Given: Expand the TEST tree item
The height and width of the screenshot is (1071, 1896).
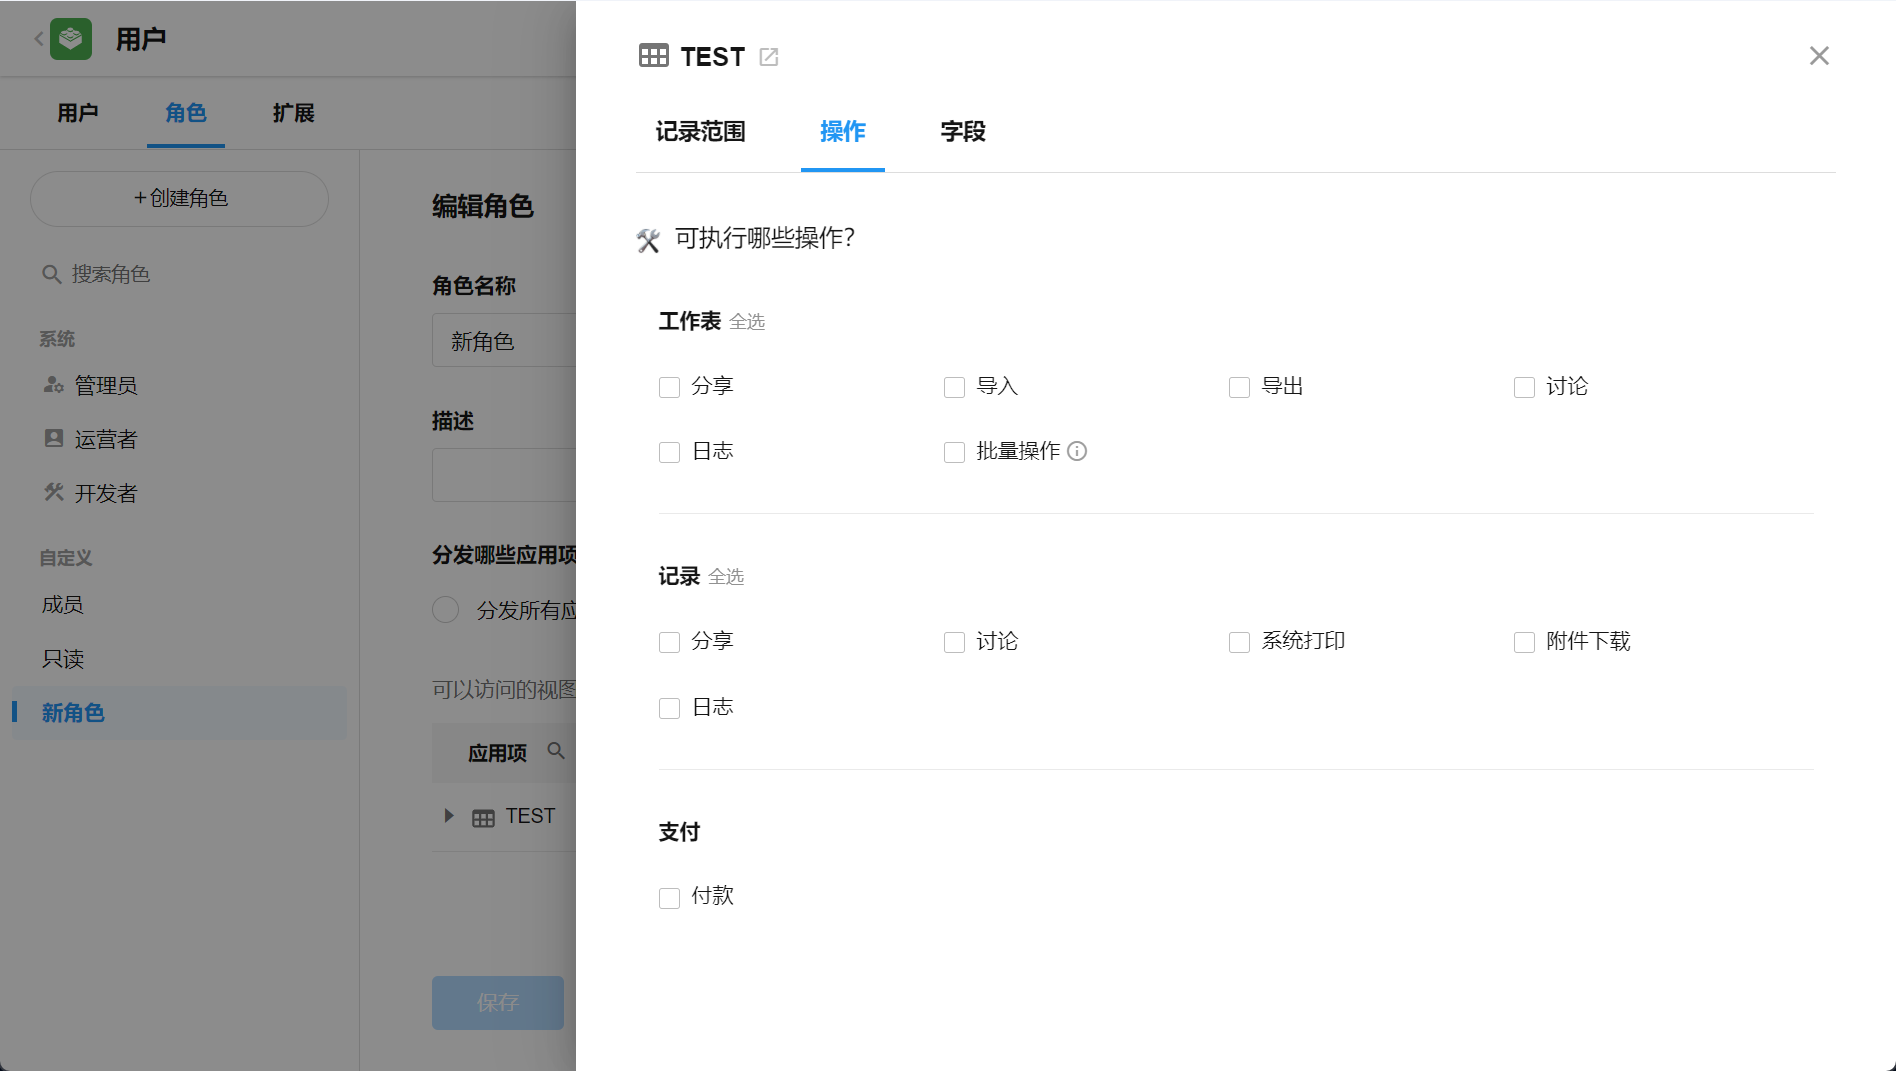Looking at the screenshot, I should click(449, 816).
